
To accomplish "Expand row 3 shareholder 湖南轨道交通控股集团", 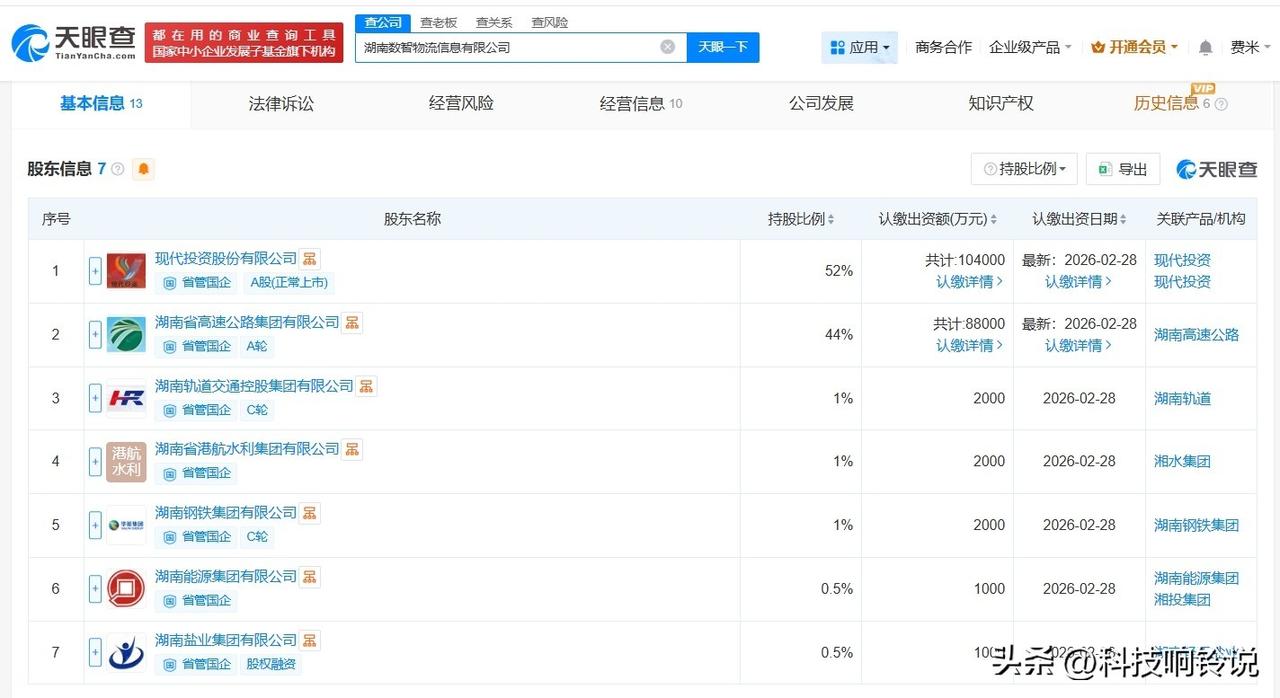I will point(95,398).
